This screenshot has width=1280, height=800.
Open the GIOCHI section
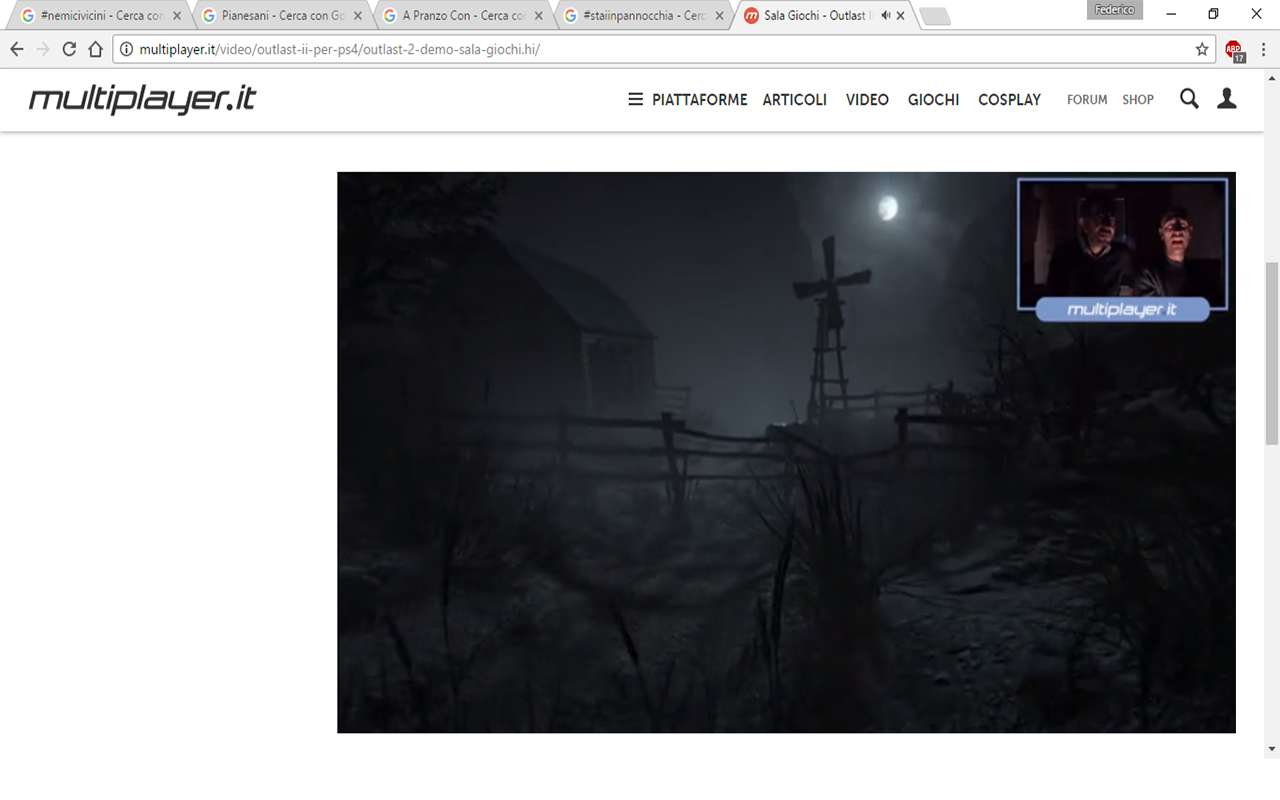click(x=933, y=100)
